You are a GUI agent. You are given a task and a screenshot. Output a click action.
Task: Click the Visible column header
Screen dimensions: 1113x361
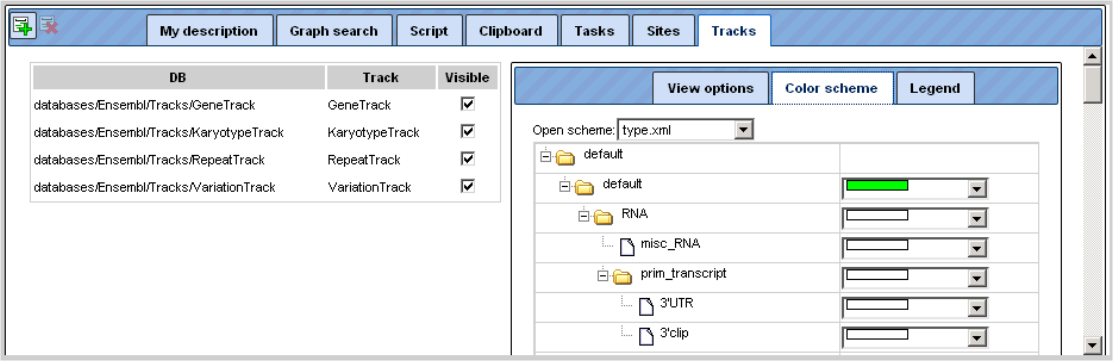[x=467, y=77]
